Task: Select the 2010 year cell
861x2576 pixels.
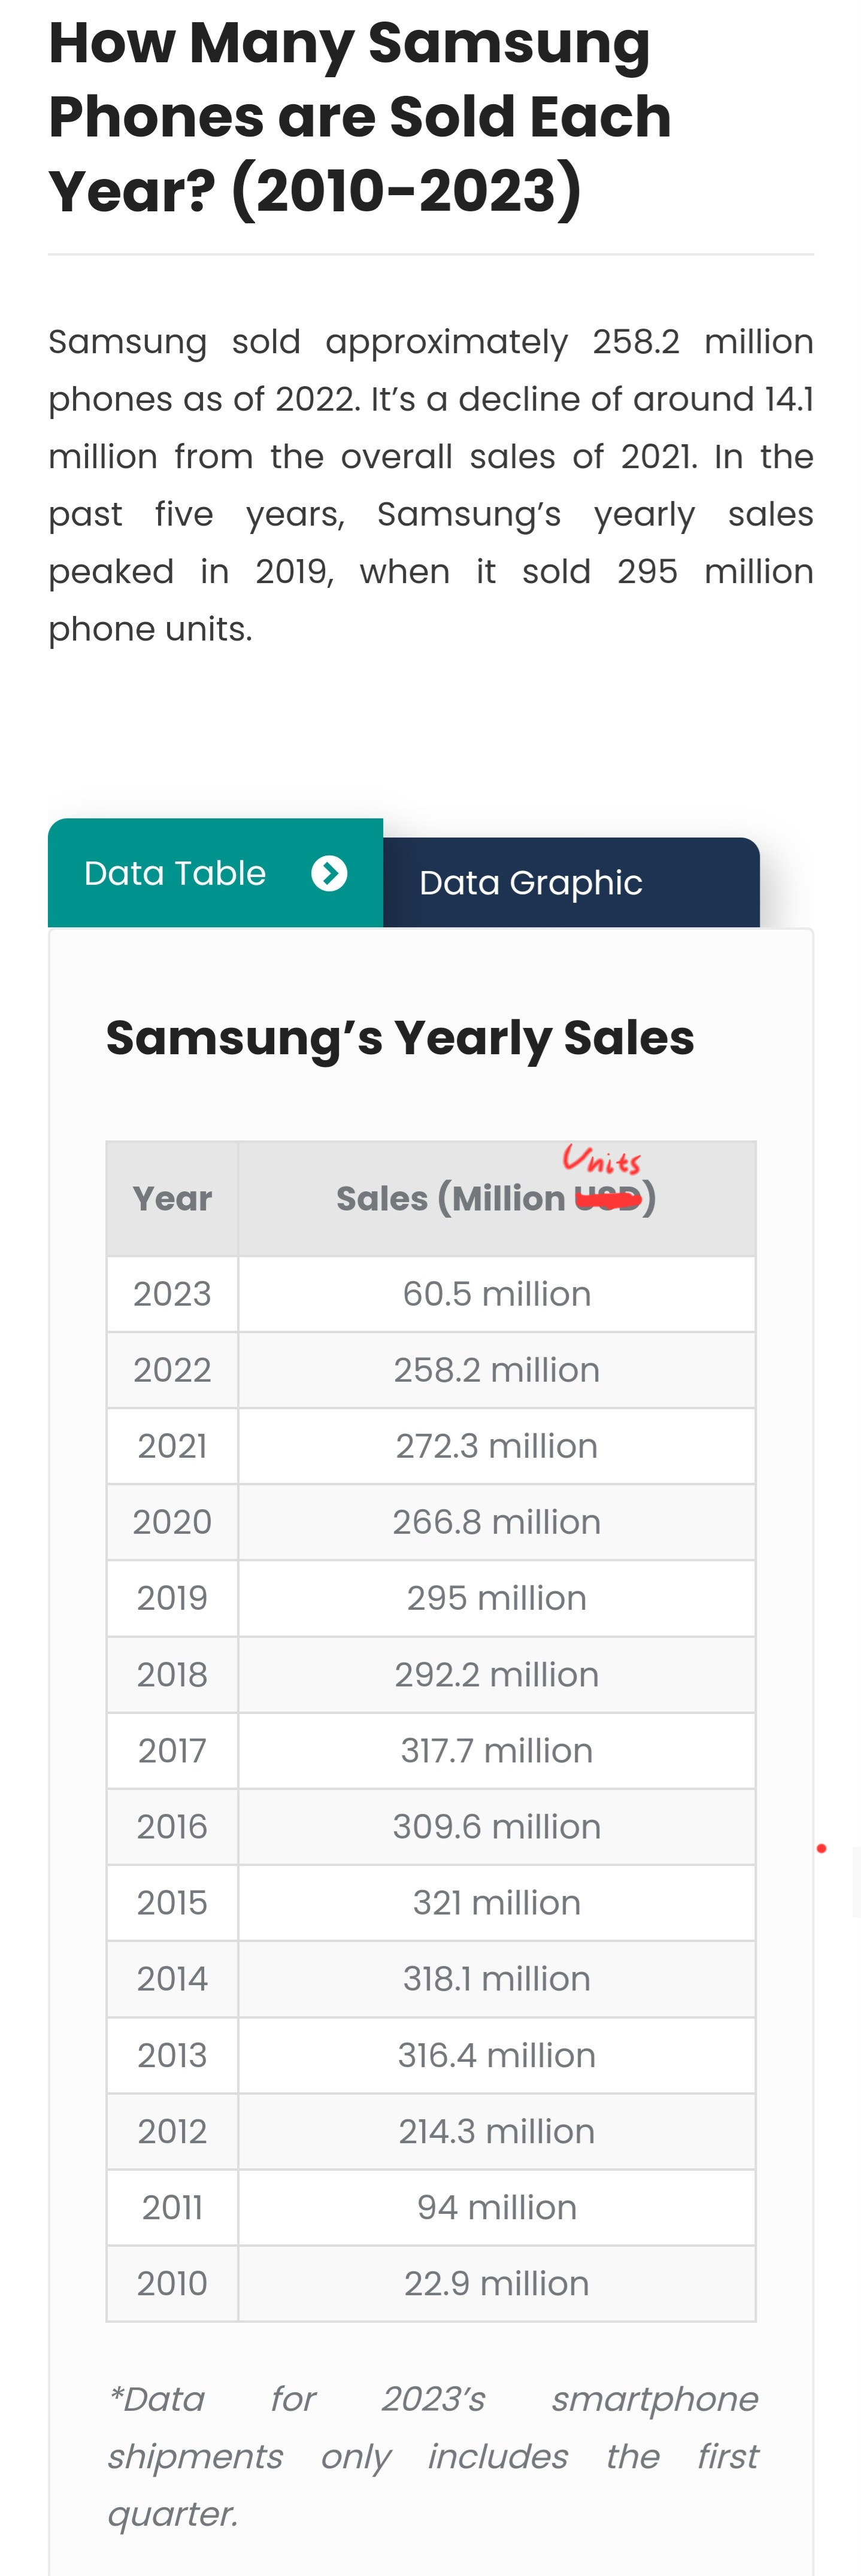Action: 172,2283
